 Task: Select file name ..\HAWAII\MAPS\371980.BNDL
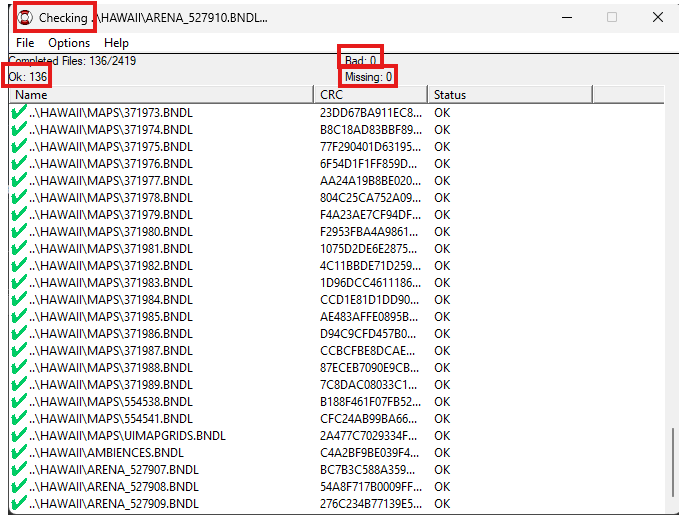(111, 232)
